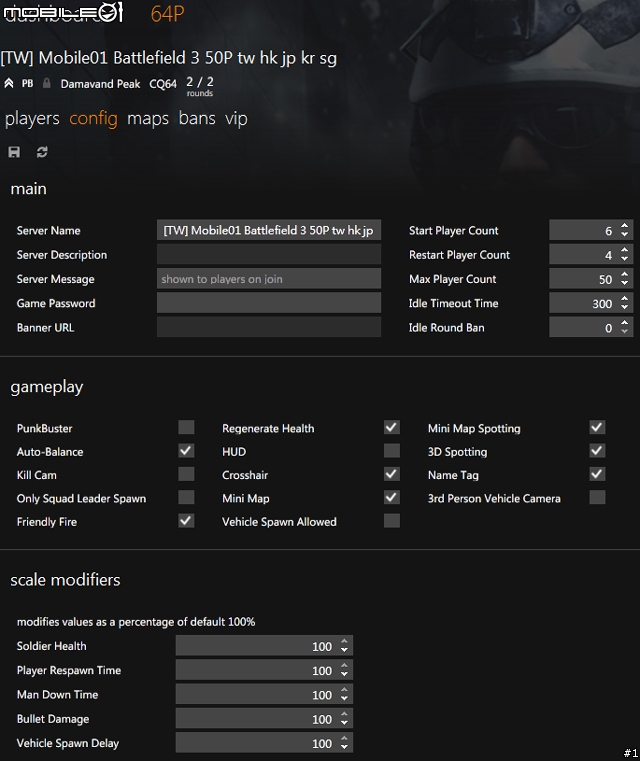This screenshot has height=761, width=640.
Task: Click the Server Name input field
Action: (x=269, y=230)
